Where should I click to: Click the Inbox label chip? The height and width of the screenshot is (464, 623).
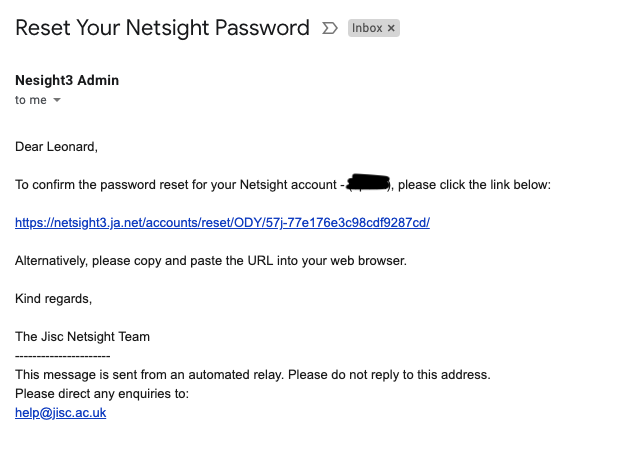coord(367,28)
